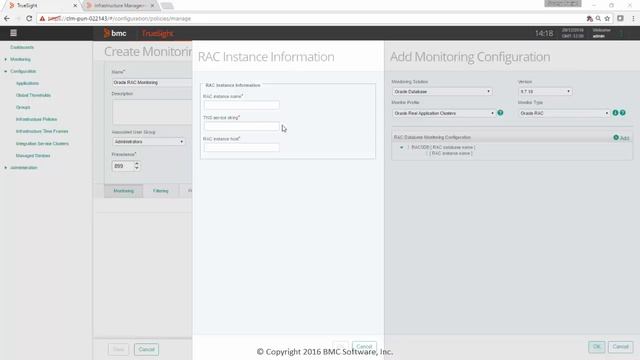Open the browser three-dot menu
The image size is (640, 360).
click(x=633, y=18)
